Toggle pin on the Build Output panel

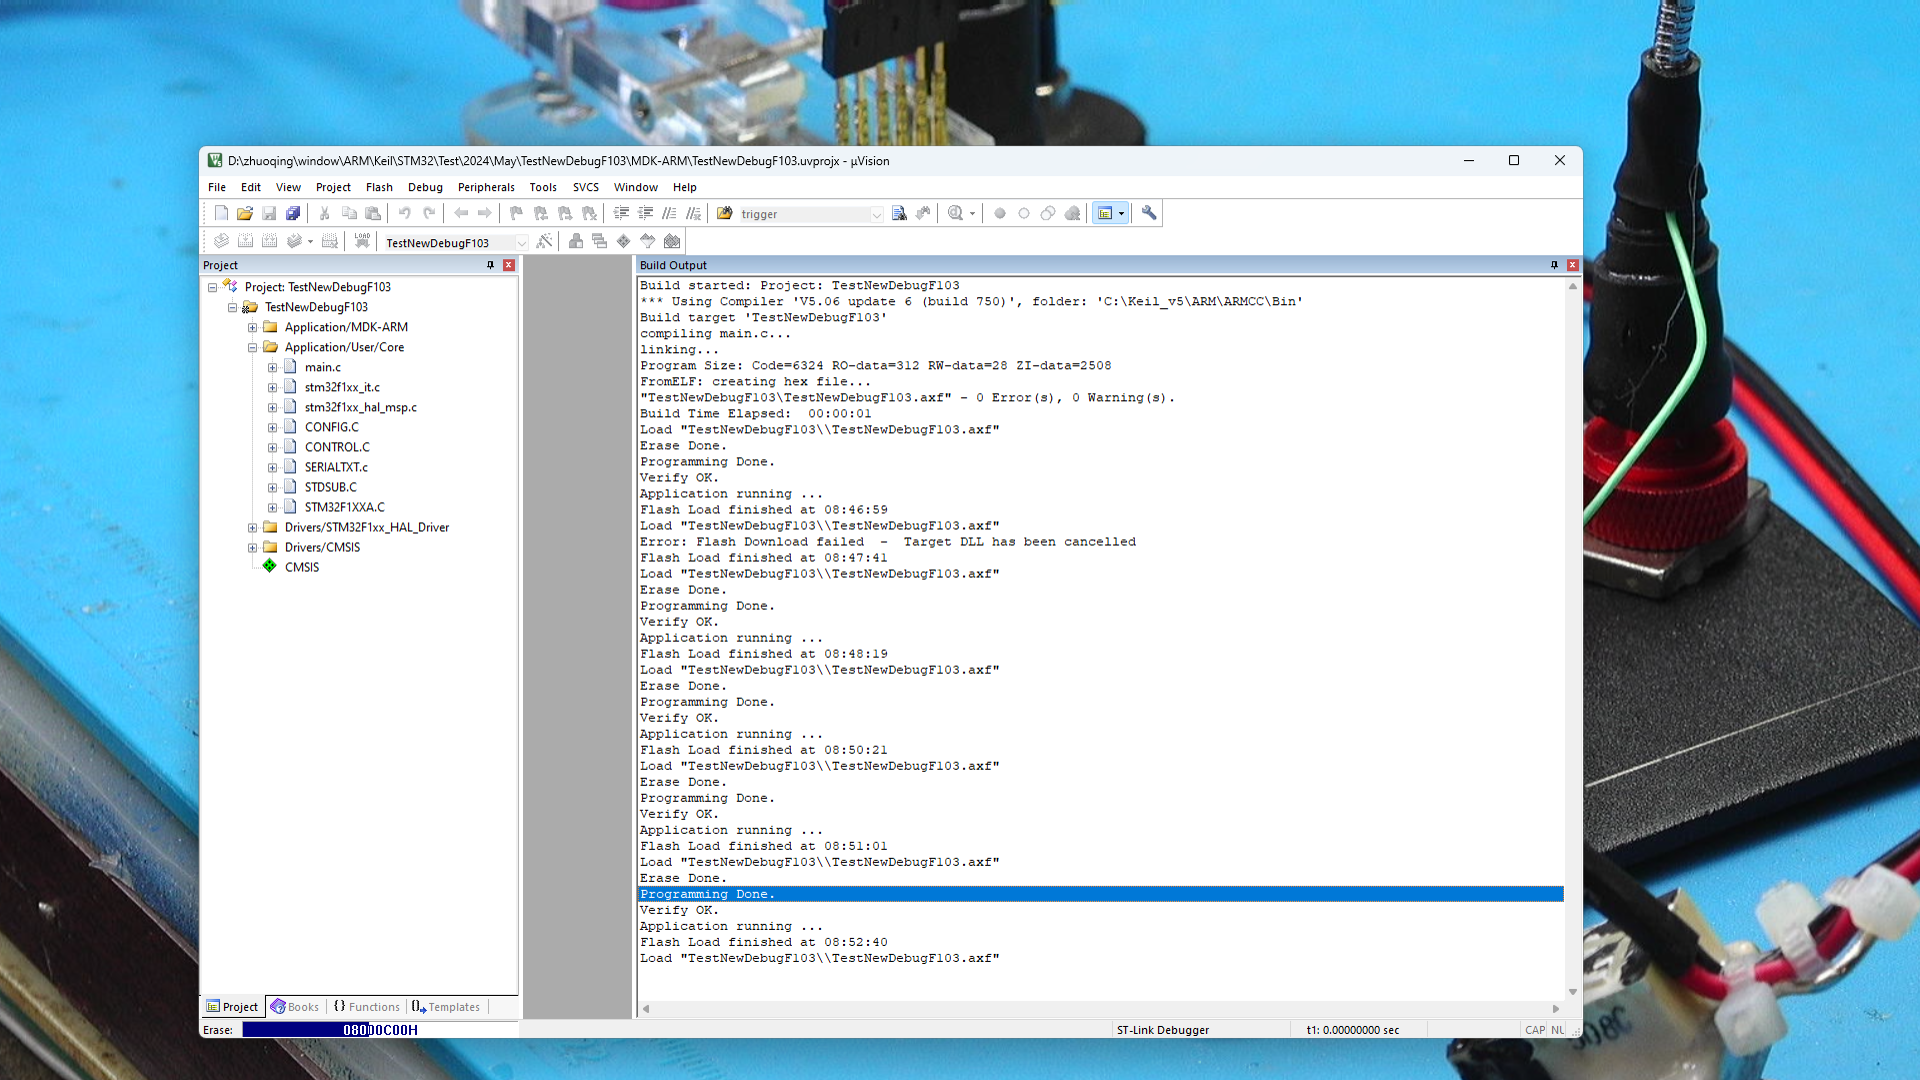point(1553,265)
